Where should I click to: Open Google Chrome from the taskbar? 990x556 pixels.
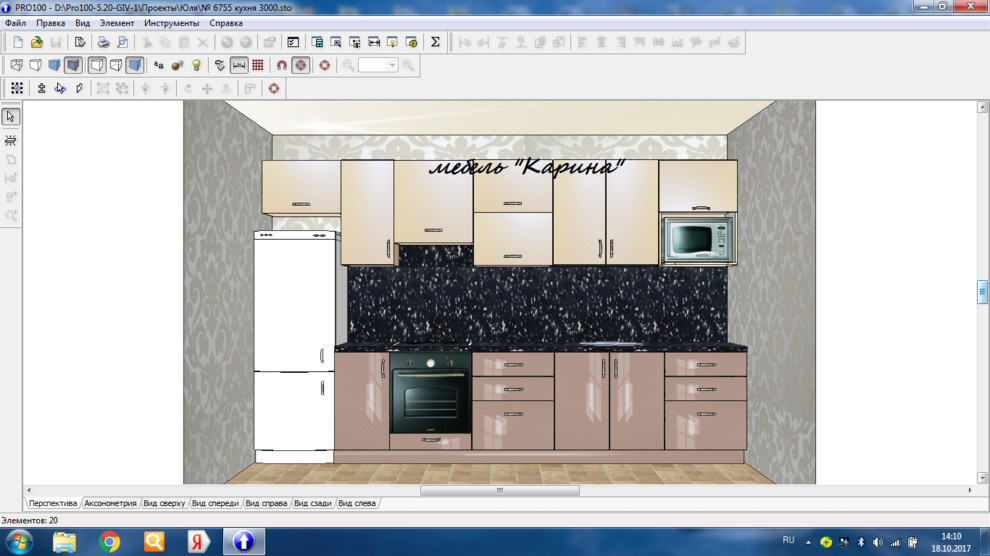110,542
